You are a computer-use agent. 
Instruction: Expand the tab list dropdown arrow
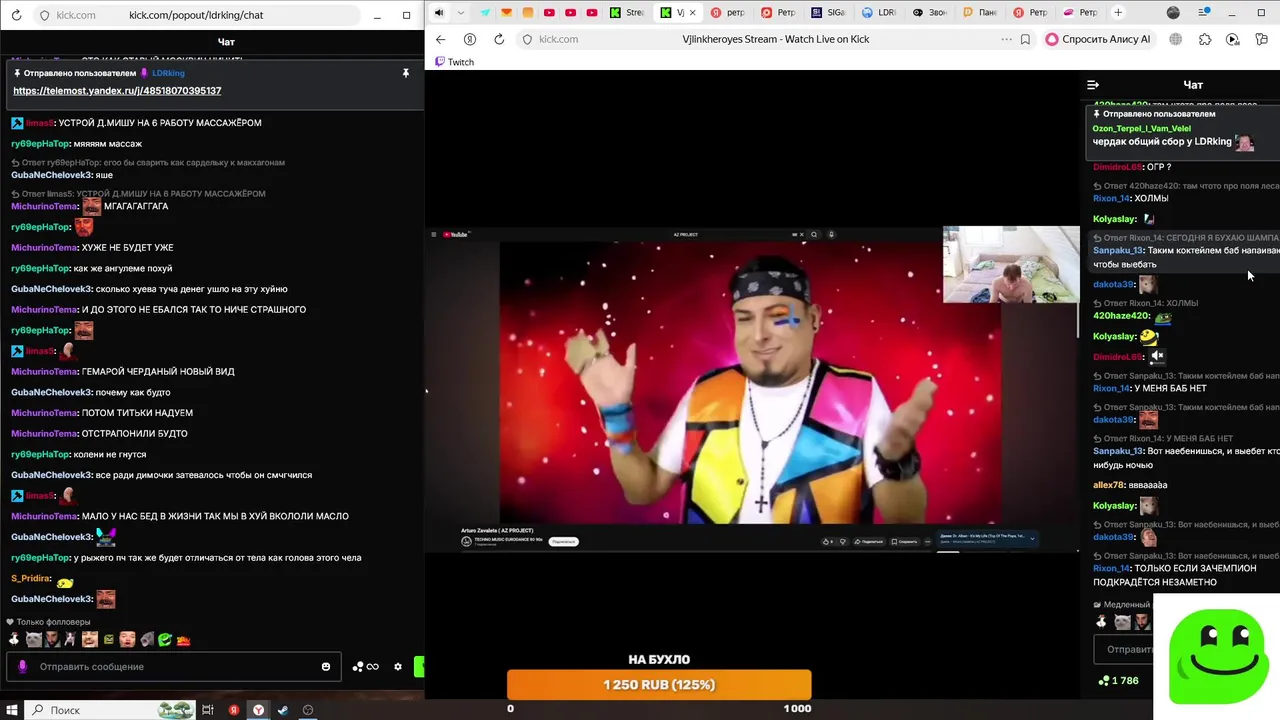[463, 13]
